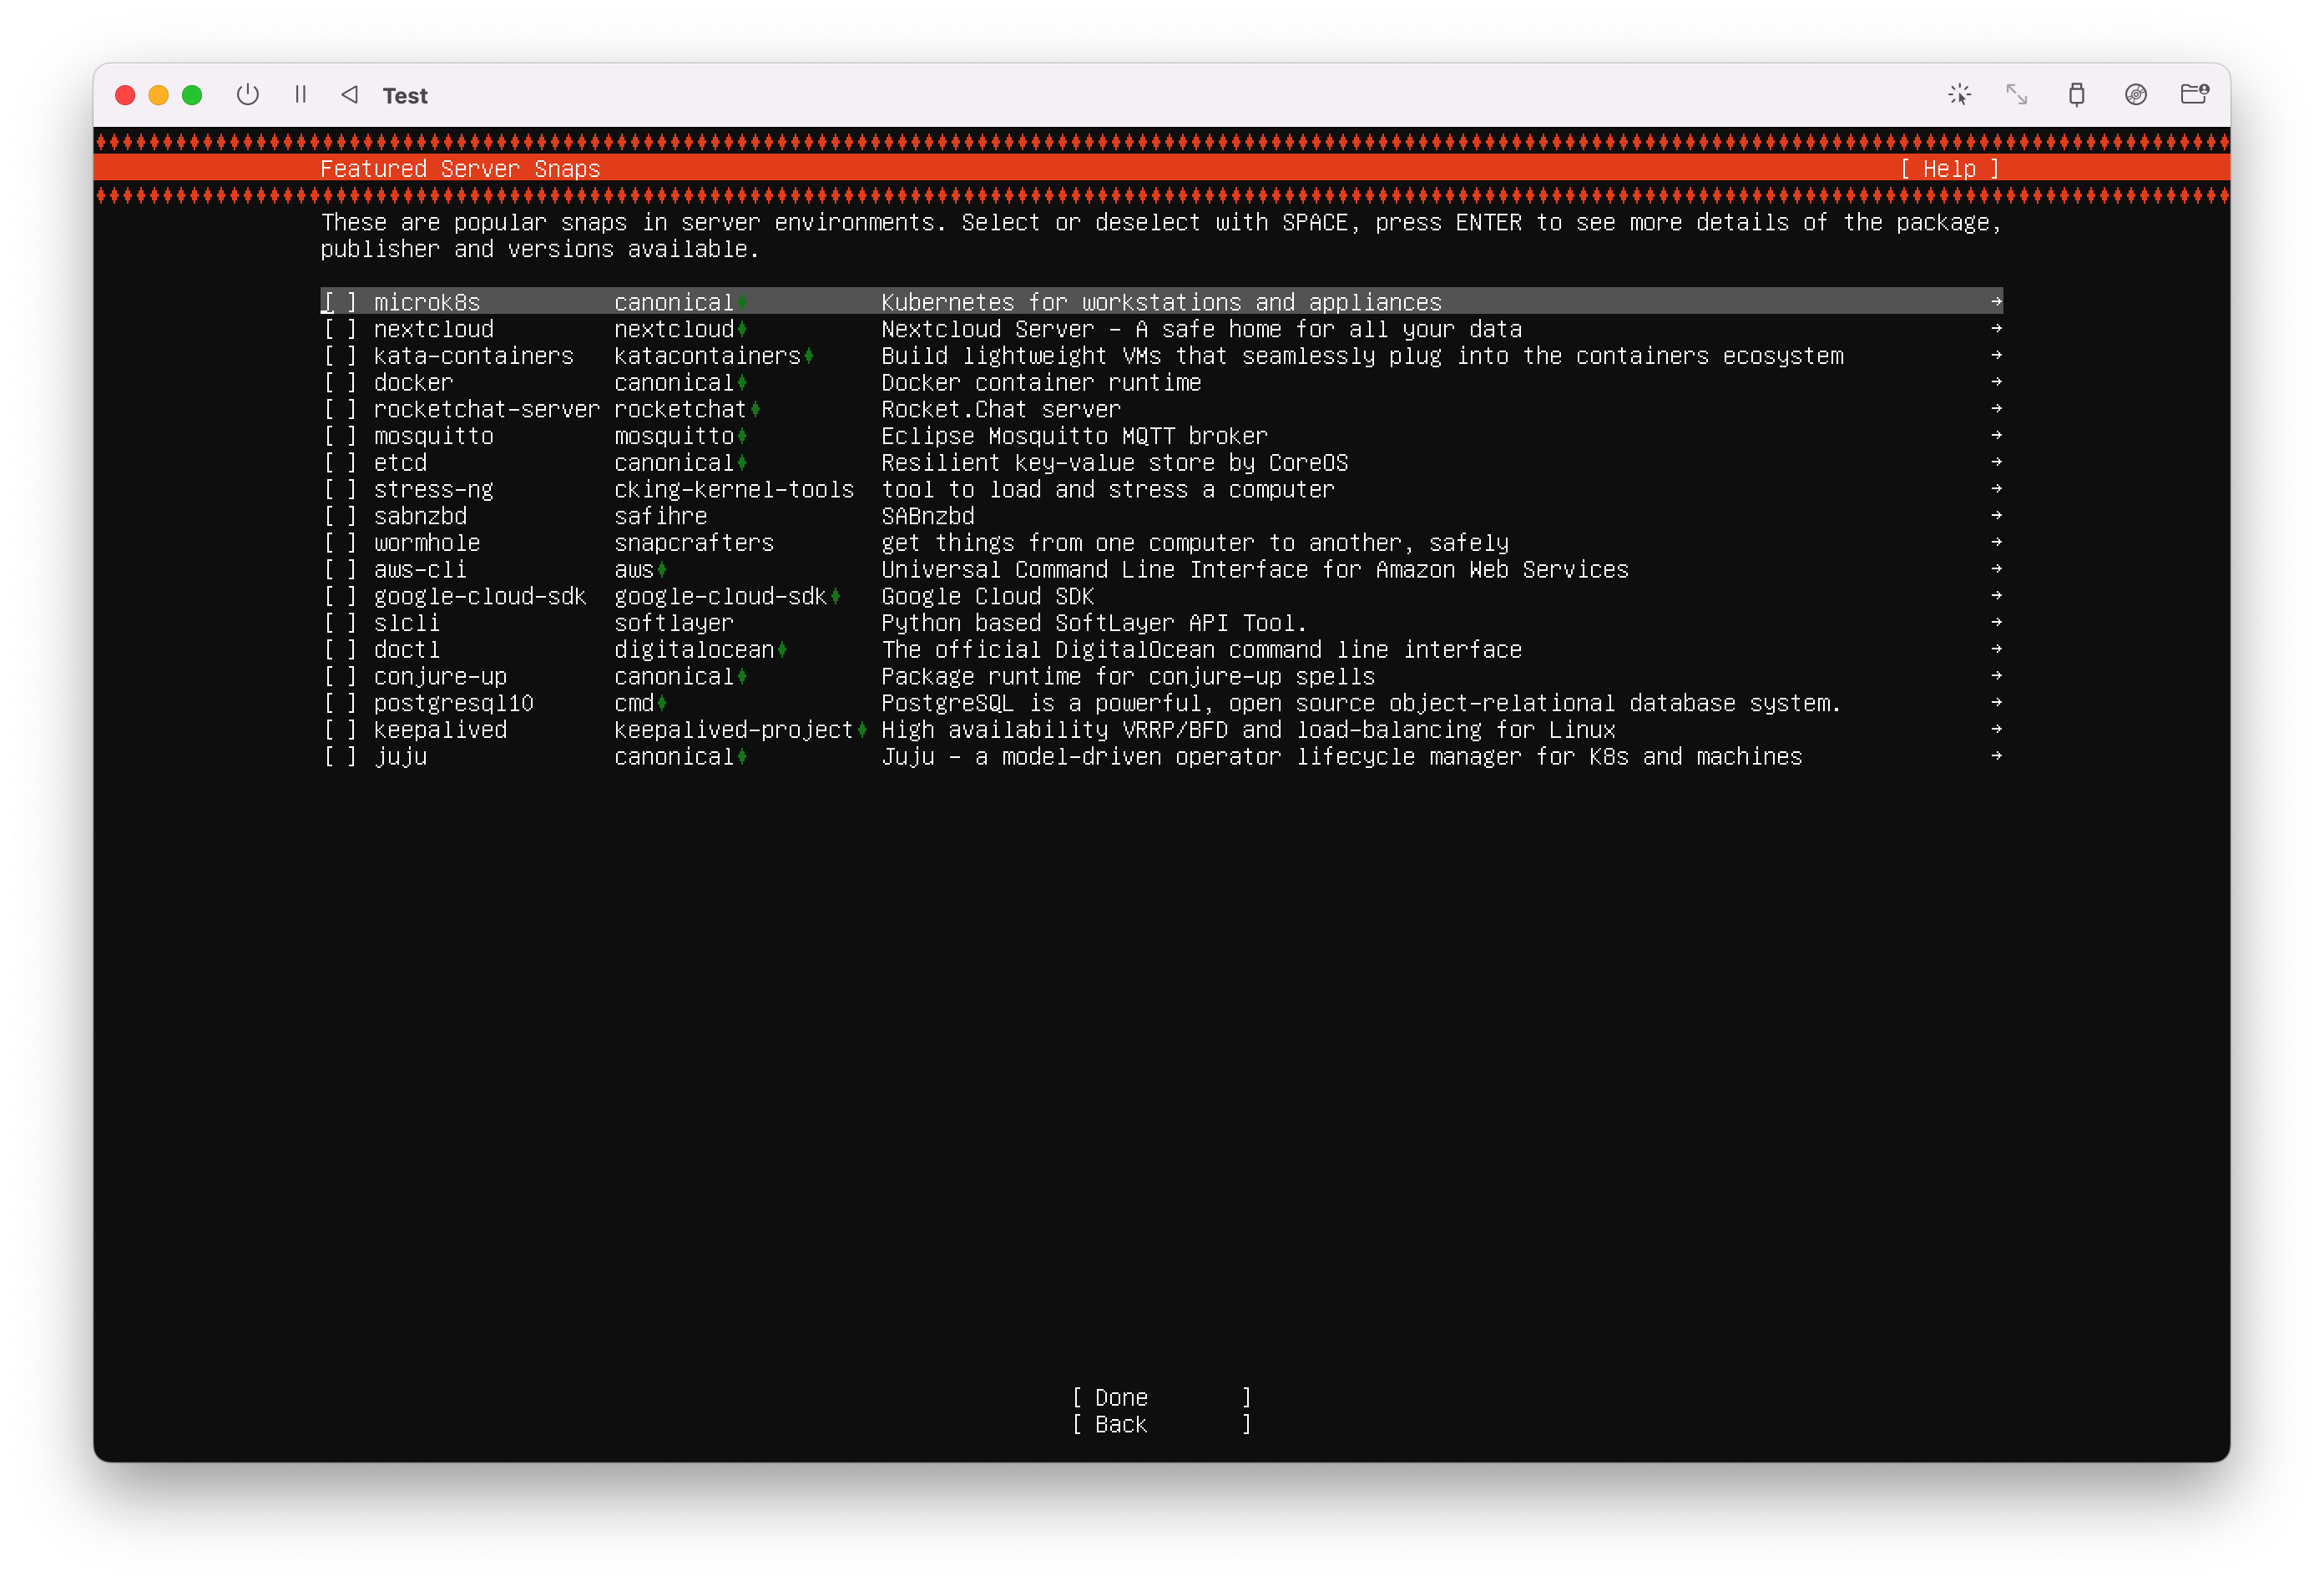The width and height of the screenshot is (2324, 1586).
Task: Expand details arrow for postgresql10 row
Action: (1995, 703)
